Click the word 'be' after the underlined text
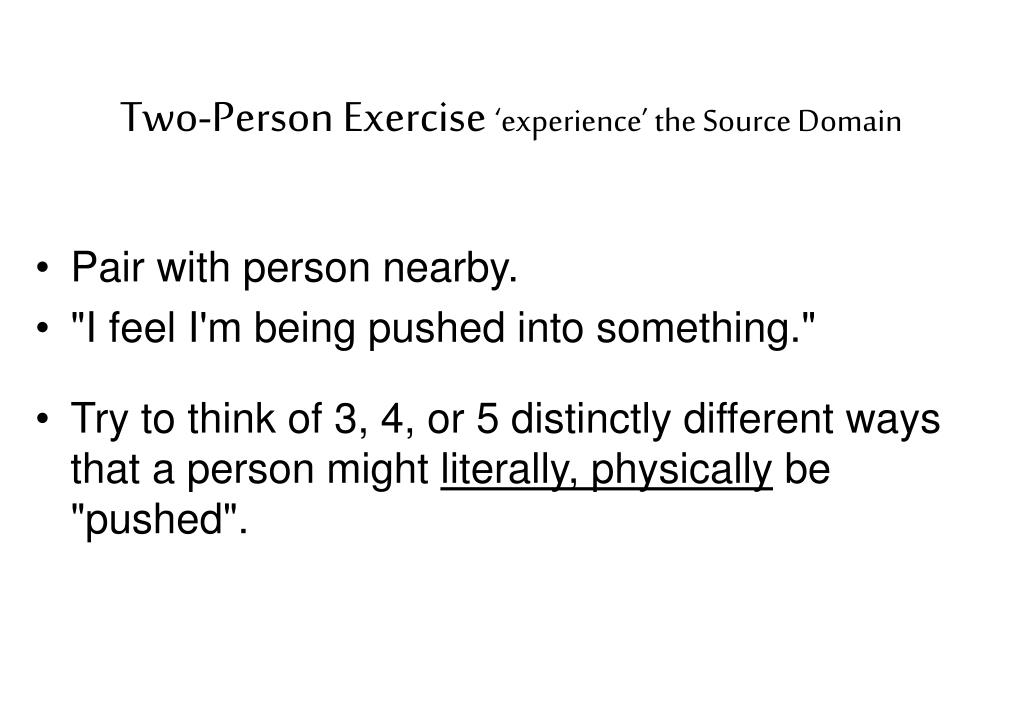 [807, 470]
